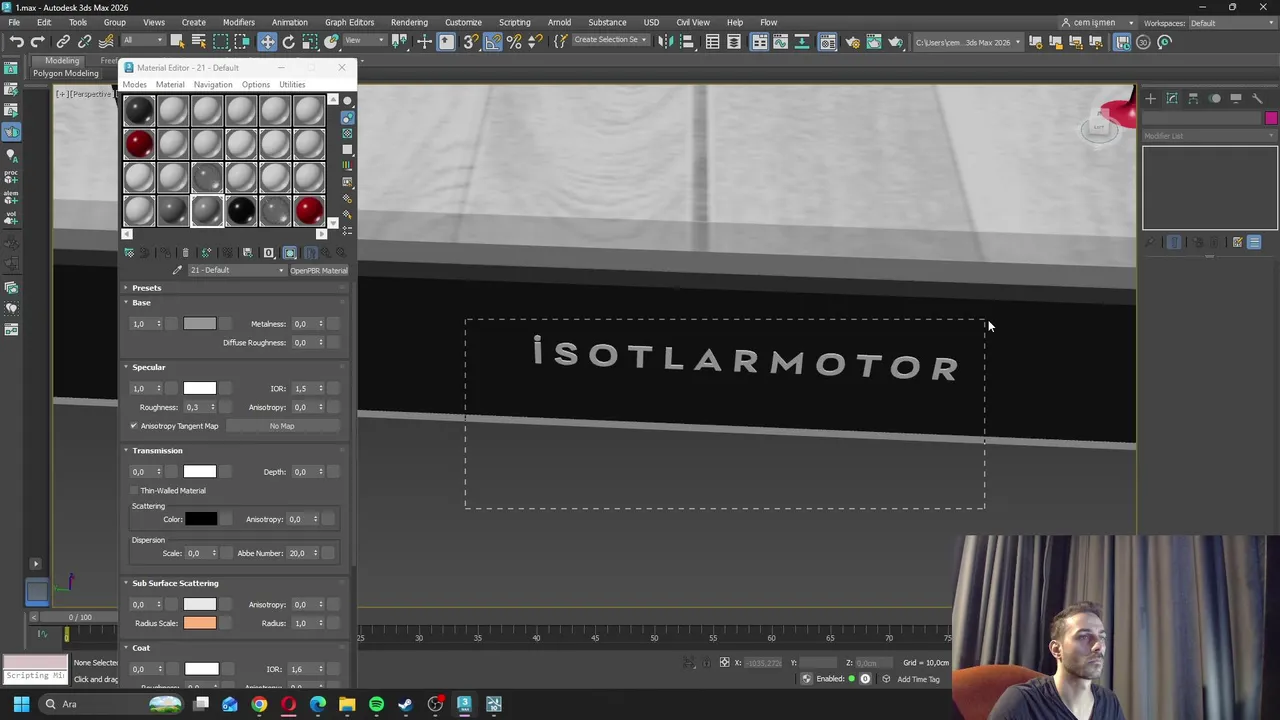This screenshot has width=1280, height=720.
Task: Toggle the Enabled filter indicator in status bar
Action: coord(852,679)
